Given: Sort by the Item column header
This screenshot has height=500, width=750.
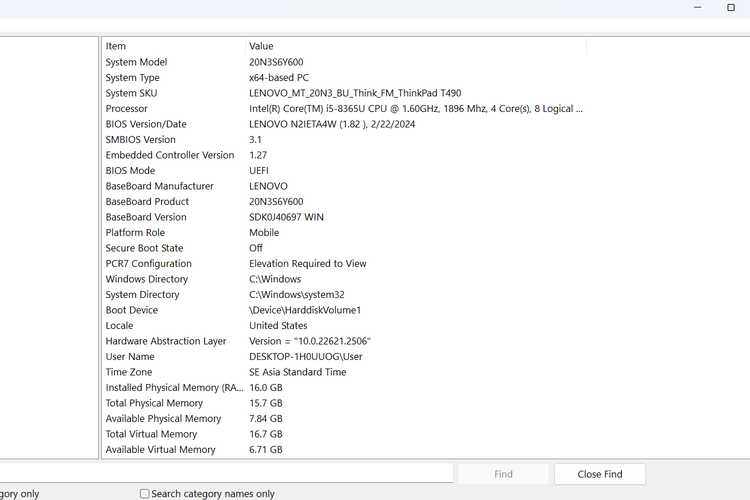Looking at the screenshot, I should (173, 46).
